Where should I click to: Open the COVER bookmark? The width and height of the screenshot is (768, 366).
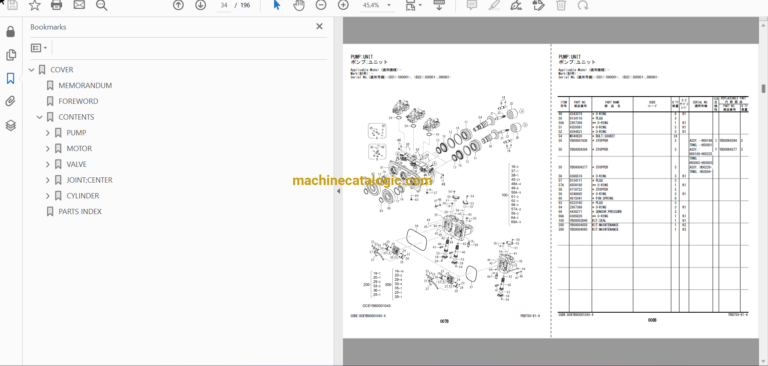(x=62, y=70)
